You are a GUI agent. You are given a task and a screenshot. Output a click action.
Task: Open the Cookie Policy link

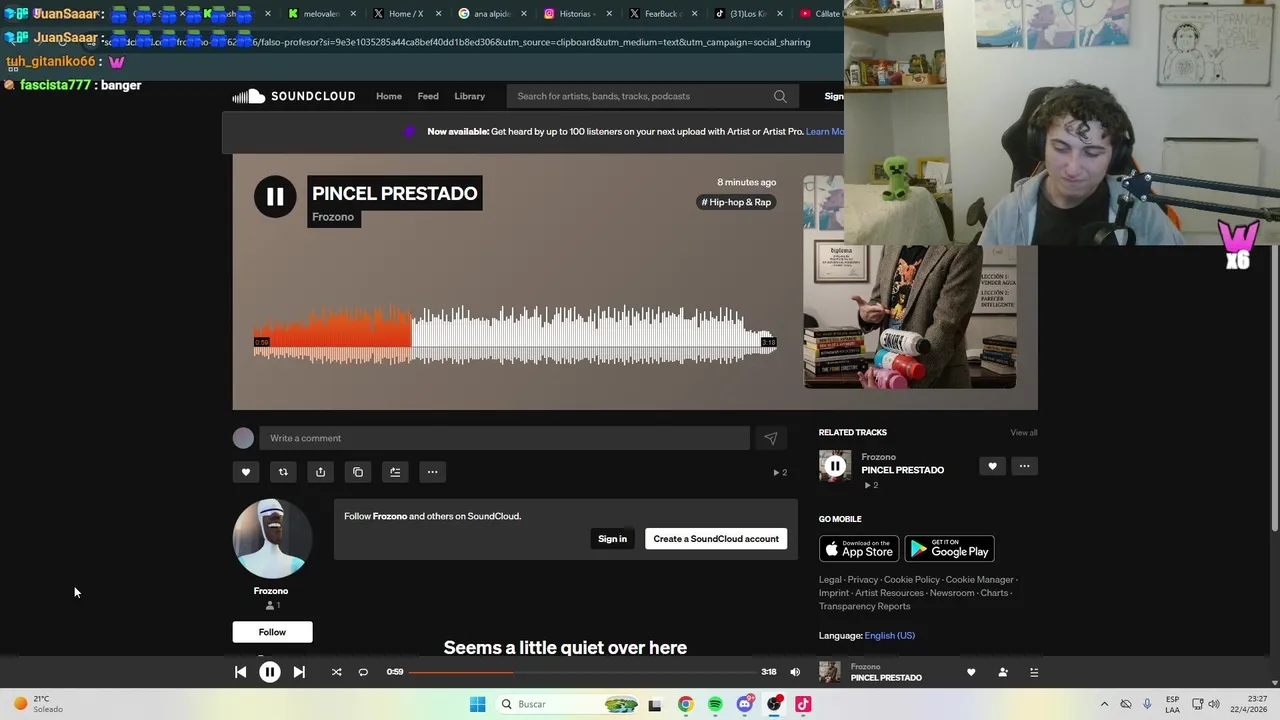[912, 580]
